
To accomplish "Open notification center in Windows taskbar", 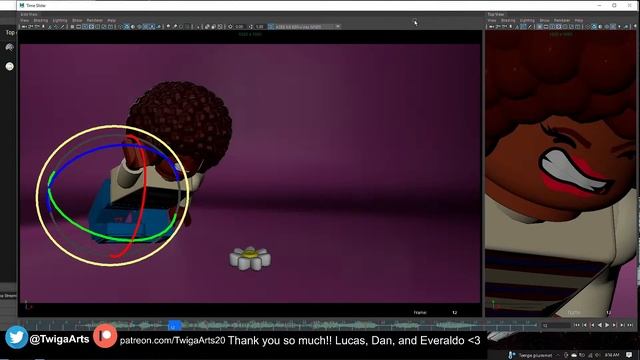I will coord(629,355).
